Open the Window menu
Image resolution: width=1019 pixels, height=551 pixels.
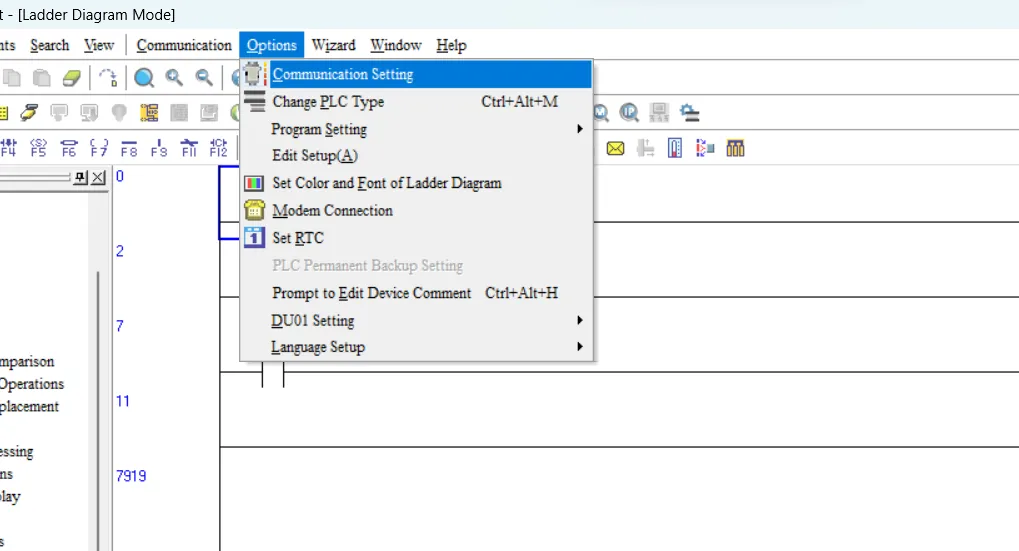(x=396, y=45)
